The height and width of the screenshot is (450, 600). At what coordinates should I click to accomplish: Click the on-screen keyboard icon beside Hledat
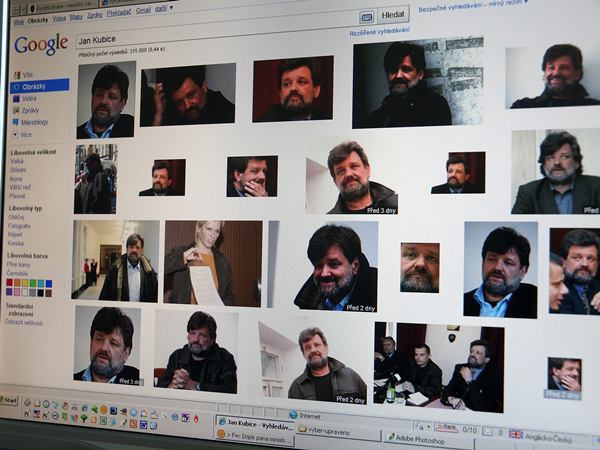tap(367, 17)
